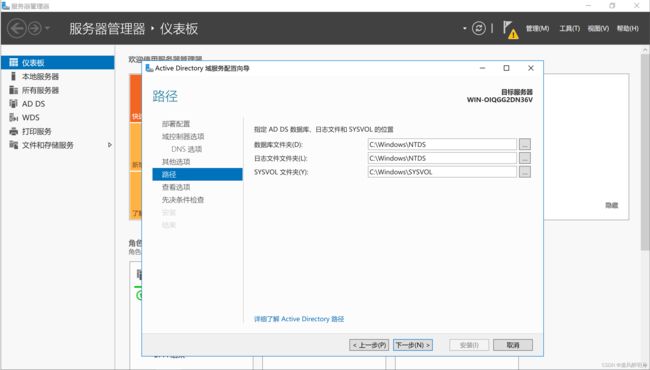This screenshot has width=650, height=370.
Task: Open the navigation history dropdown arrow
Action: (47, 29)
